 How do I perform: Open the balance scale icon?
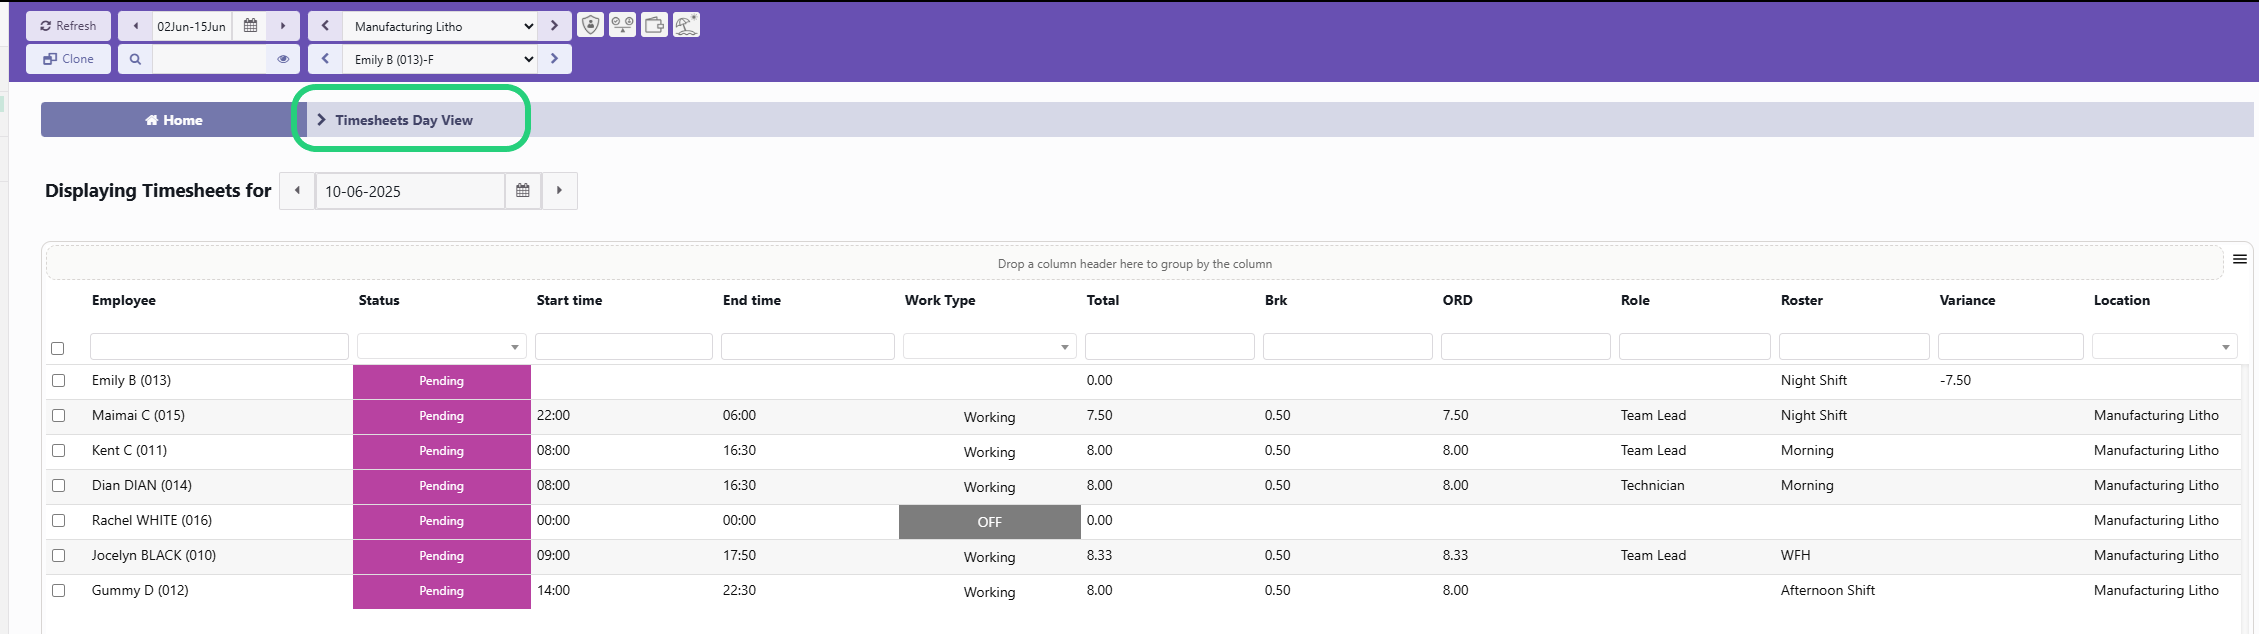622,25
